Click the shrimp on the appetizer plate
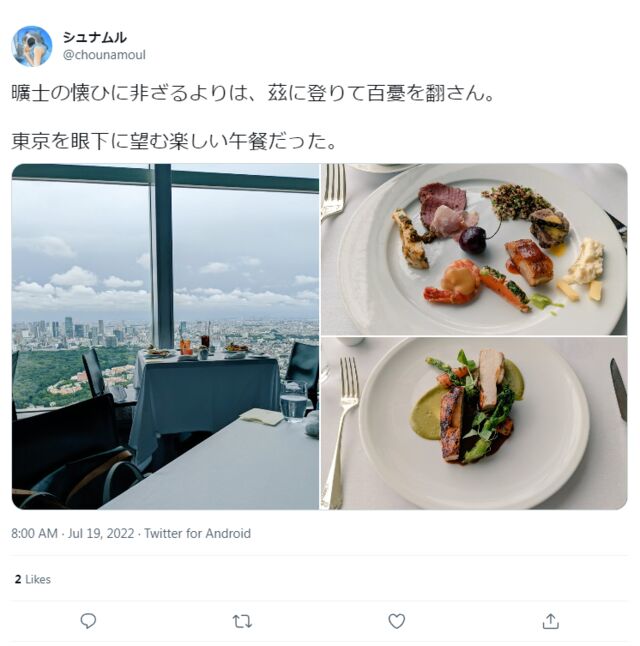 452,283
